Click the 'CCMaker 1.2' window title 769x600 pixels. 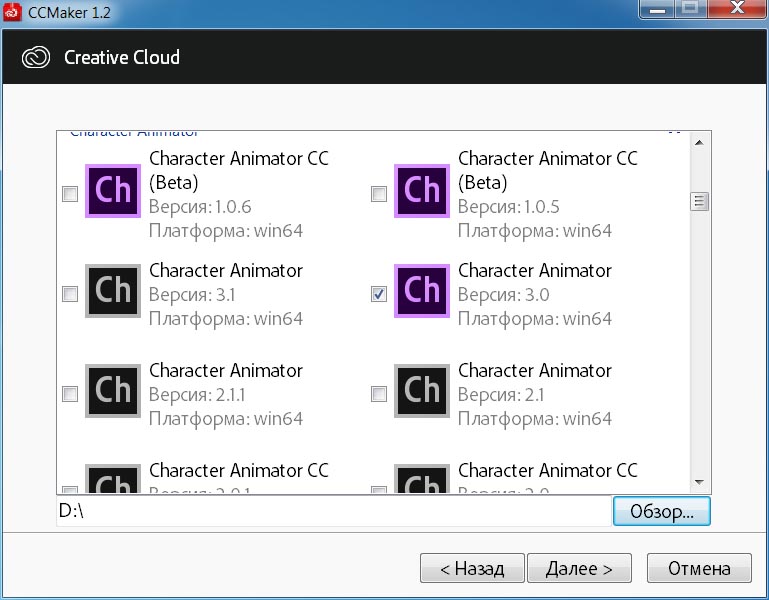pyautogui.click(x=69, y=12)
